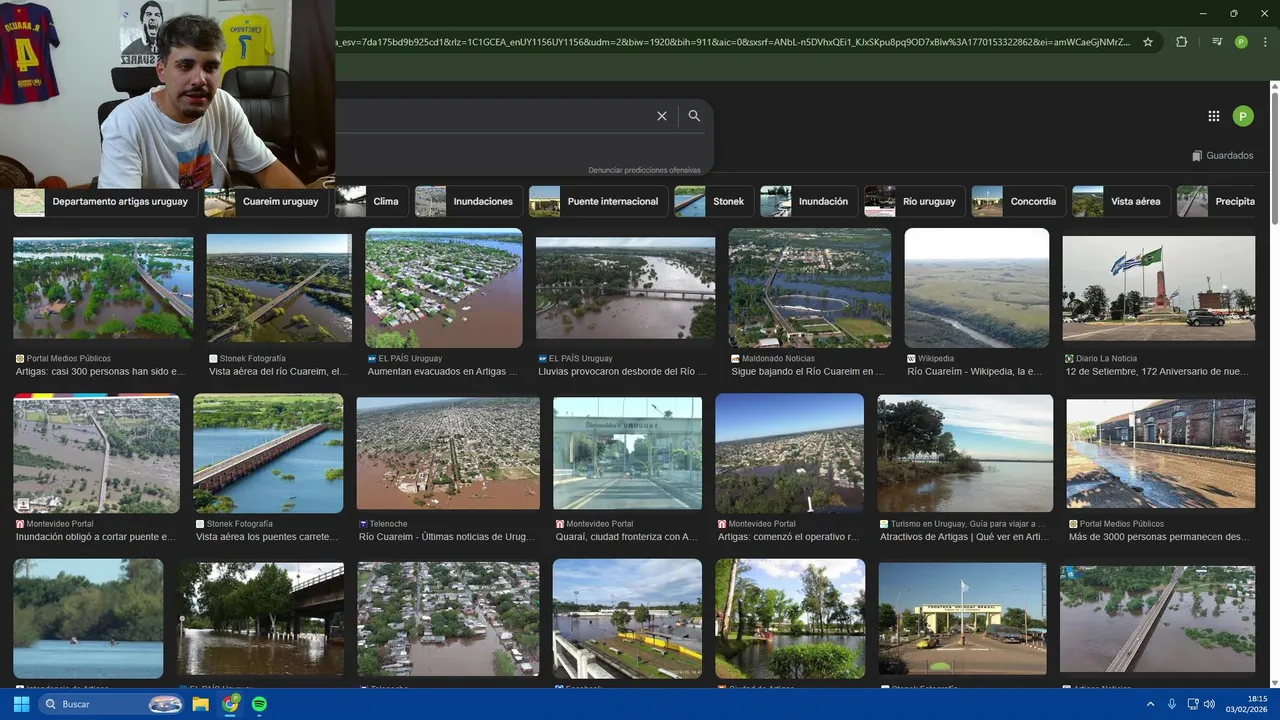Select the Inundaciones filter chip
1280x720 pixels.
pyautogui.click(x=468, y=201)
